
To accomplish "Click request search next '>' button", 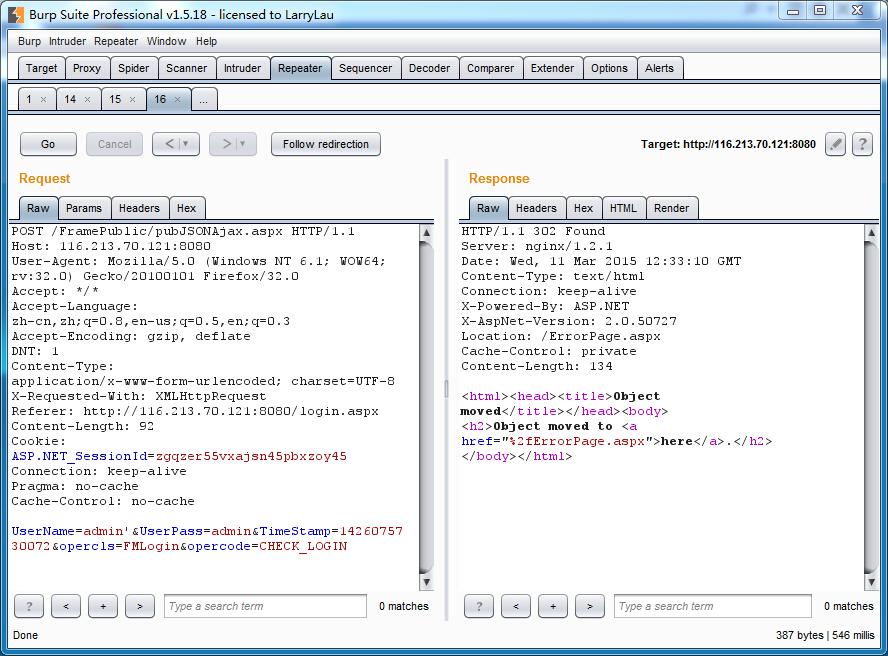I will tap(140, 606).
